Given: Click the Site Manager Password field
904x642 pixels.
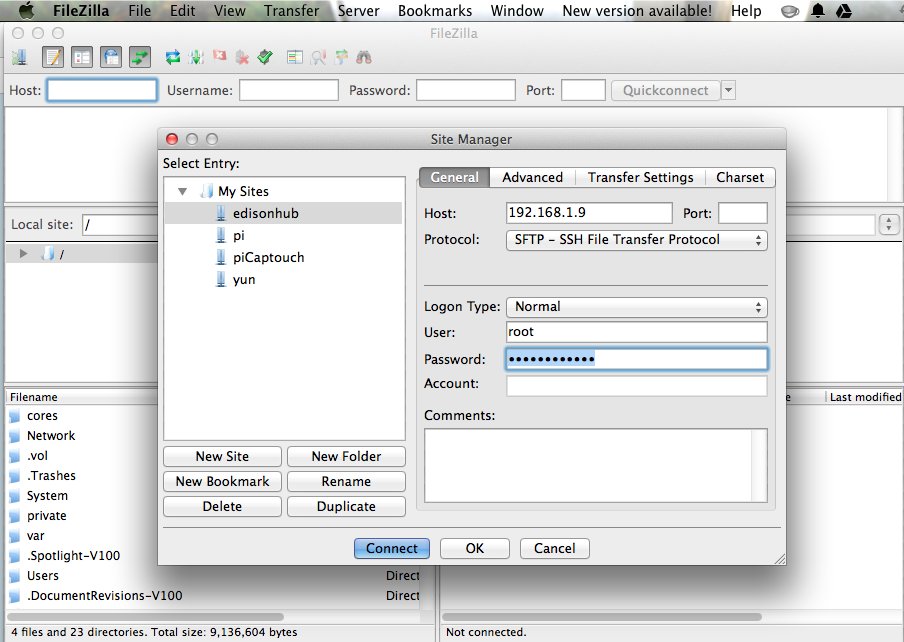Looking at the screenshot, I should tap(636, 359).
